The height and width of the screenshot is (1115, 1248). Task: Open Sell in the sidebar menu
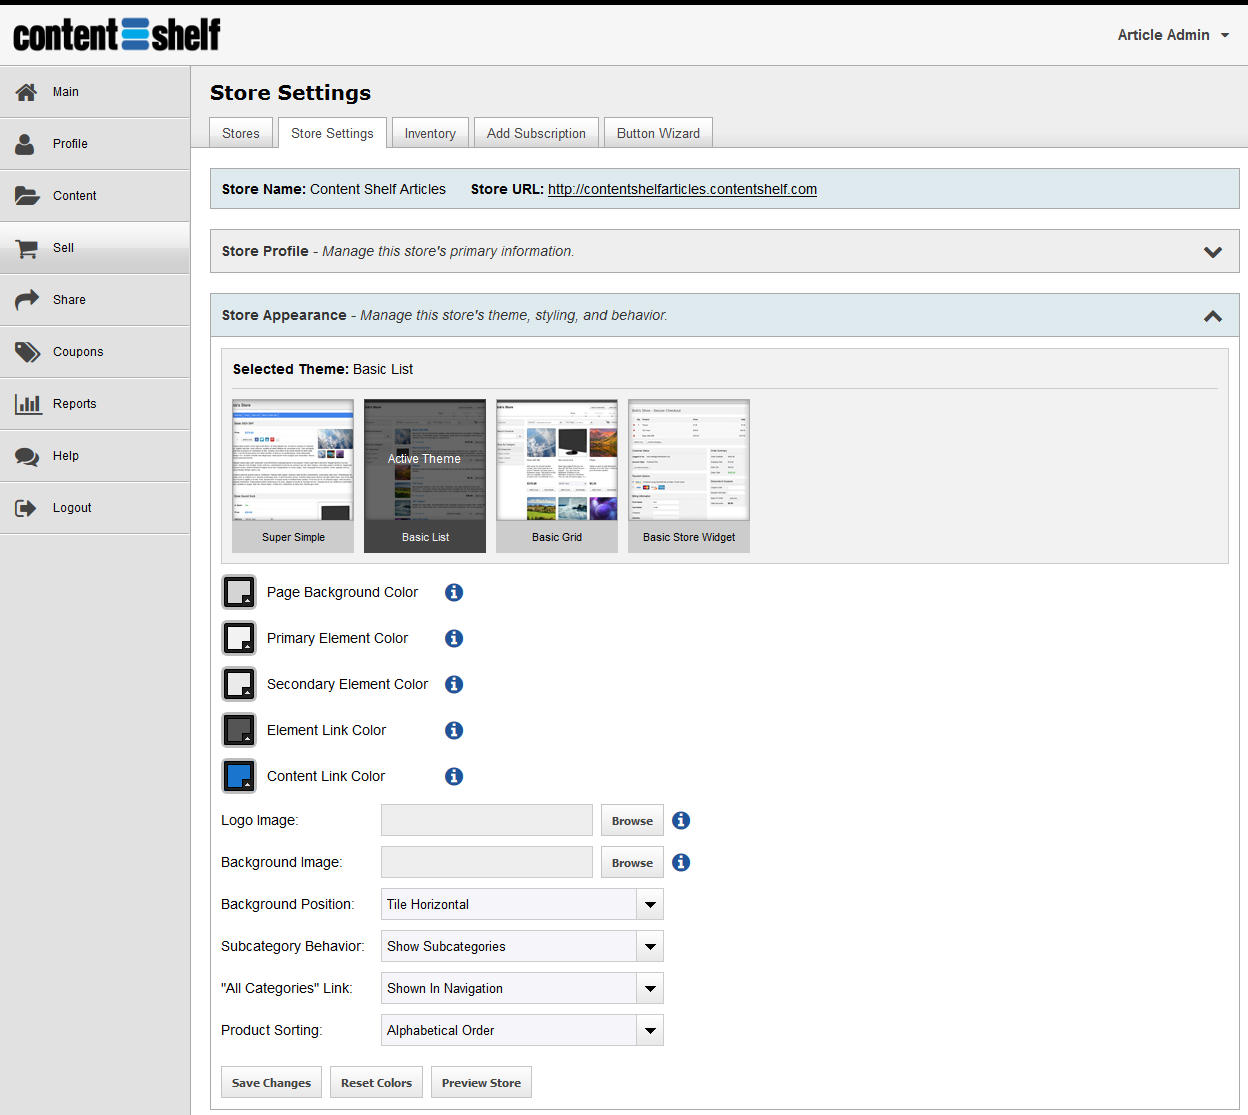95,248
